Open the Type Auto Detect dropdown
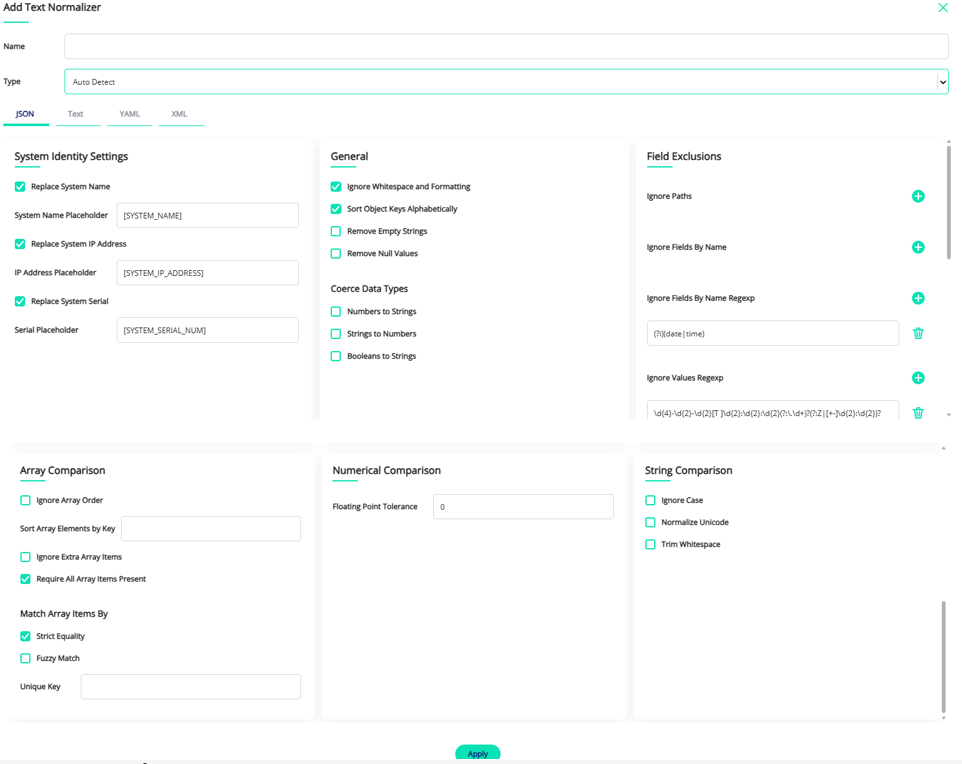962x764 pixels. click(506, 82)
